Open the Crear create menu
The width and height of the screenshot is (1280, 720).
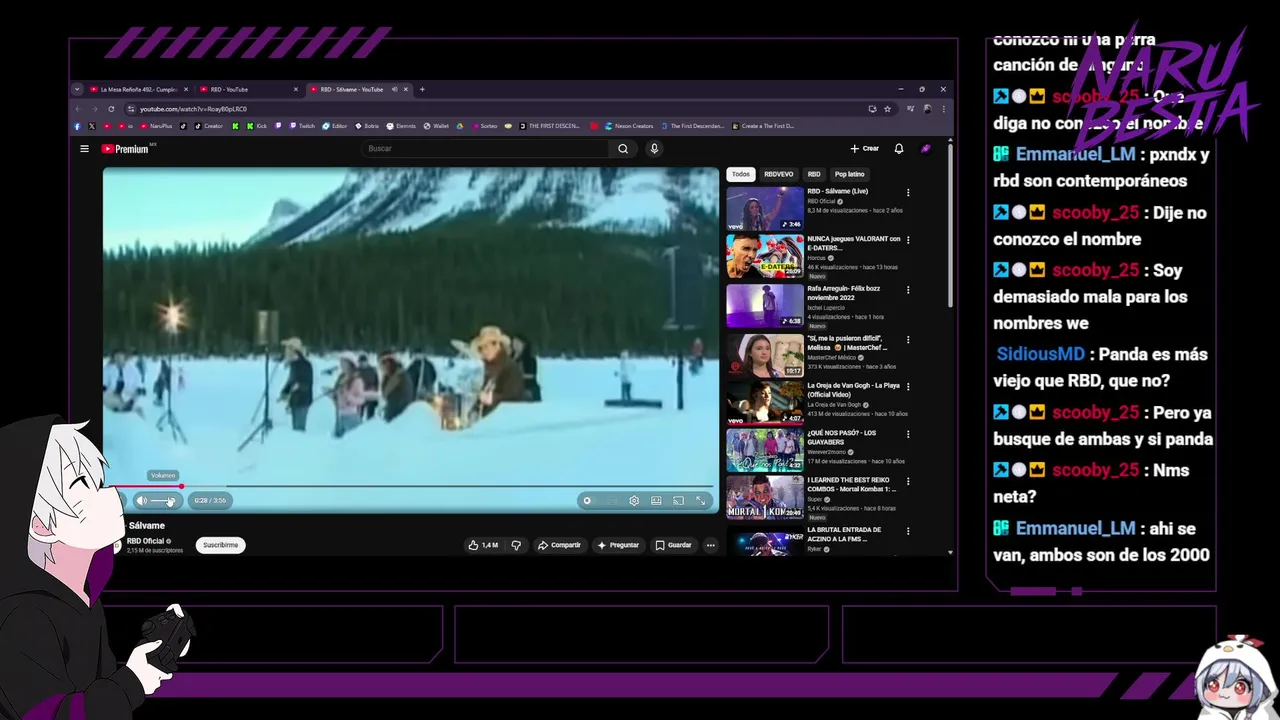coord(865,149)
